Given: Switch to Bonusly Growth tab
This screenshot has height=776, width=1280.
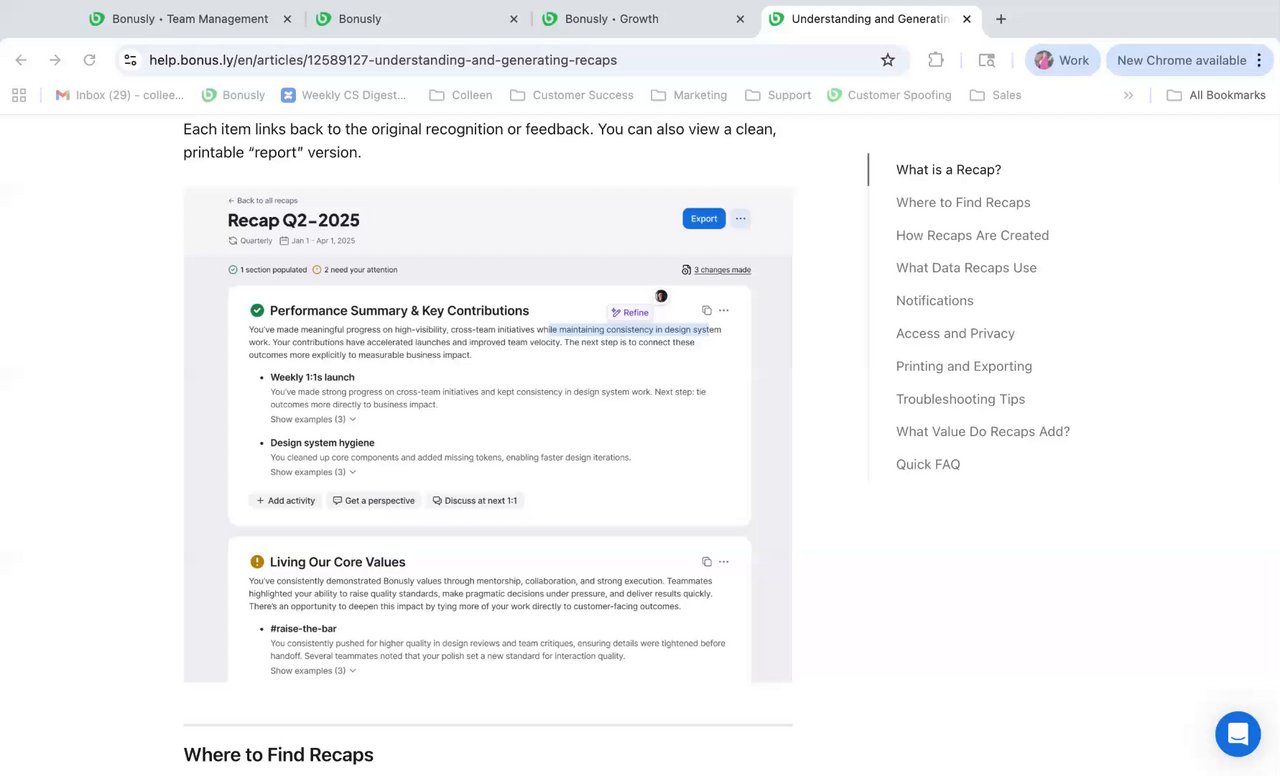Looking at the screenshot, I should pyautogui.click(x=611, y=19).
